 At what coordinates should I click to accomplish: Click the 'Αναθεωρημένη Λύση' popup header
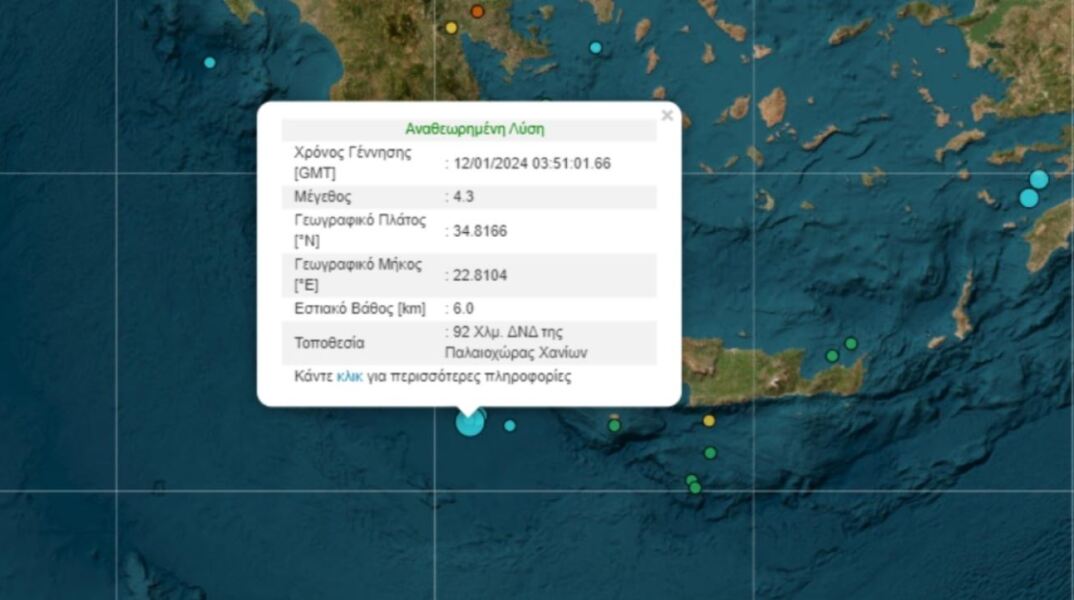click(x=475, y=129)
